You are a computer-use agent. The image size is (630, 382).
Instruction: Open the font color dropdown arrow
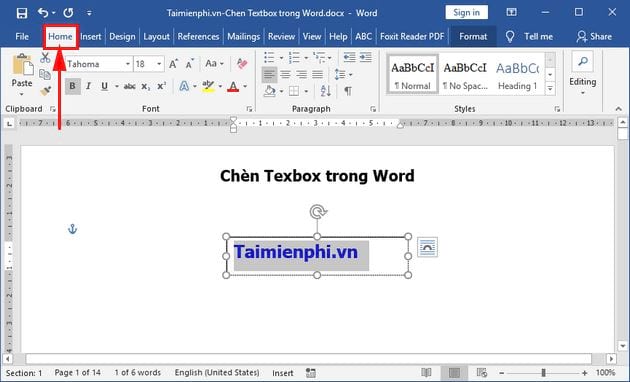pos(245,86)
